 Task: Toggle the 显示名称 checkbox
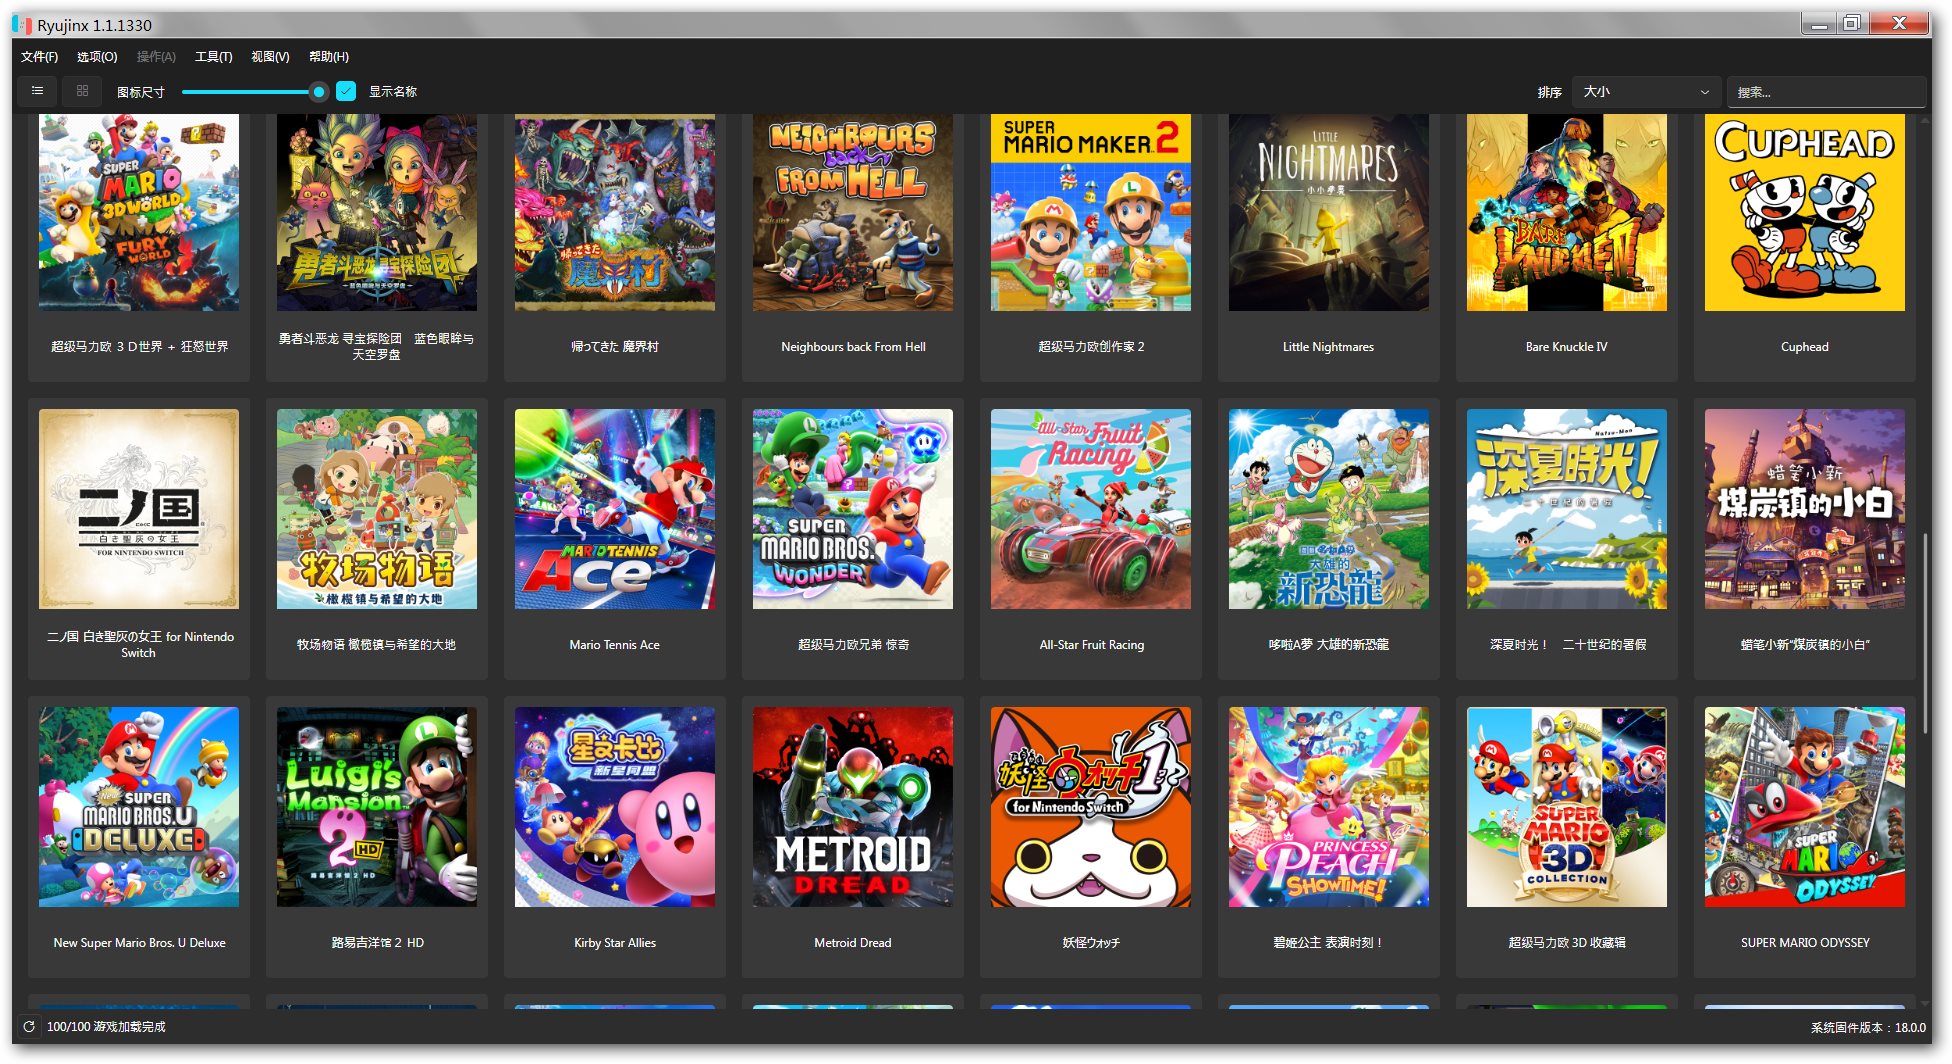346,91
